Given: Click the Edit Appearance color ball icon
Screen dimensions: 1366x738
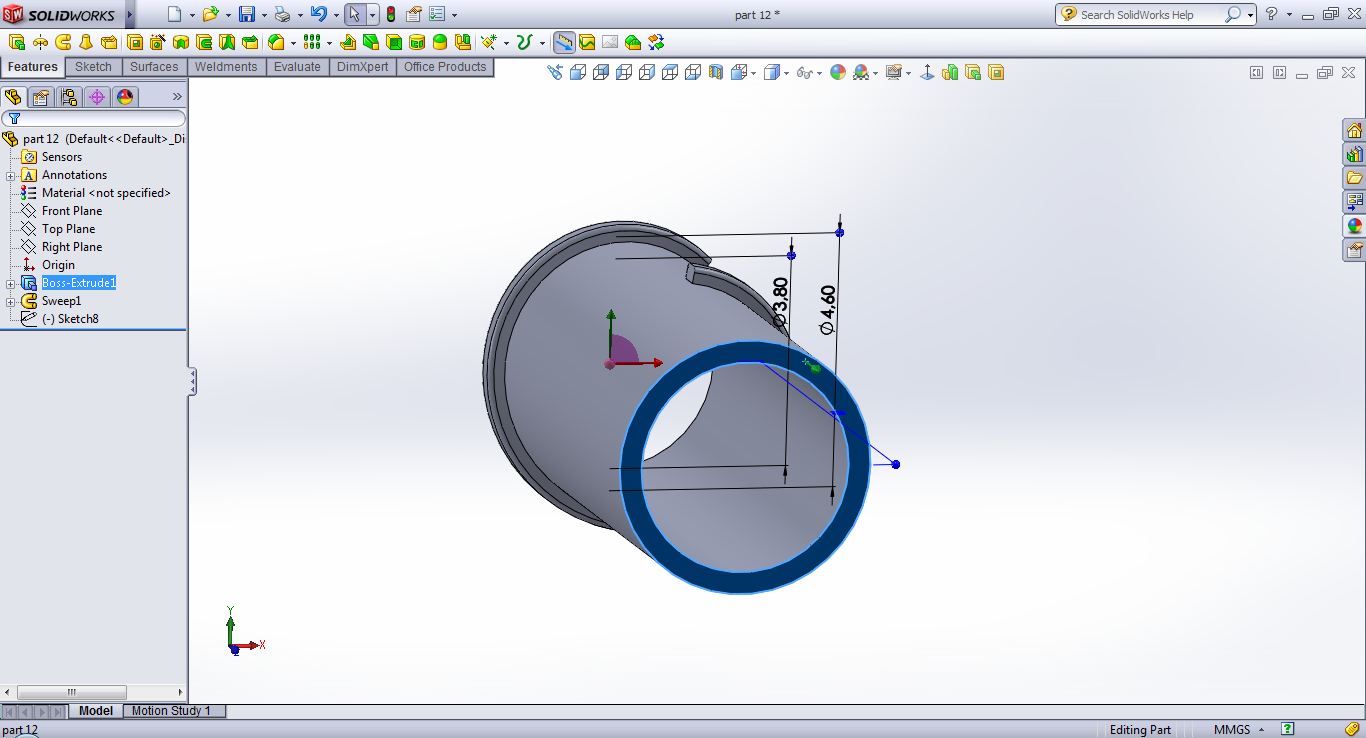Looking at the screenshot, I should click(838, 72).
